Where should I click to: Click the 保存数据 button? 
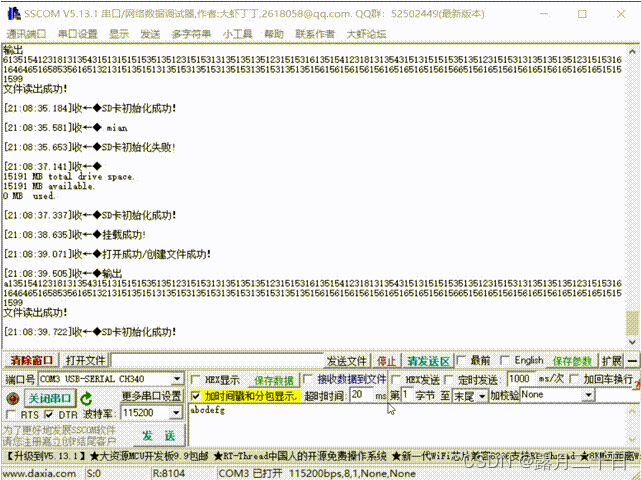click(274, 380)
